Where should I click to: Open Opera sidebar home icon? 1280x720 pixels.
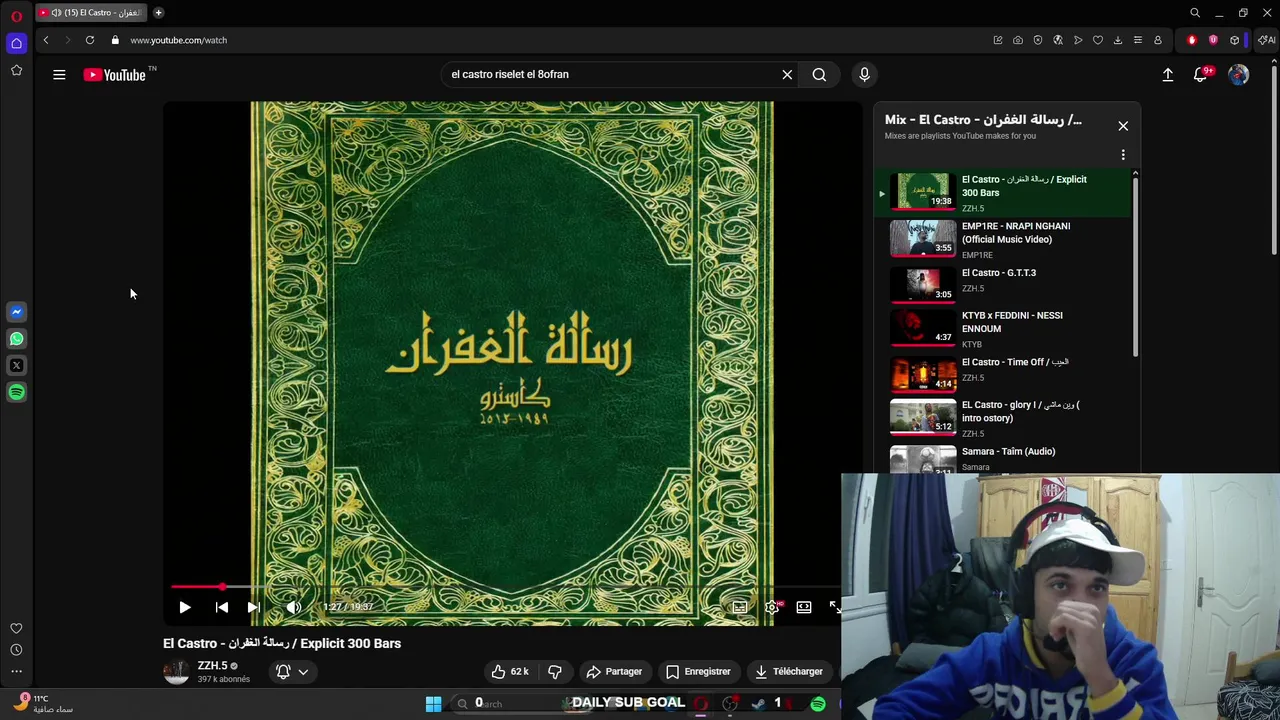coord(16,43)
